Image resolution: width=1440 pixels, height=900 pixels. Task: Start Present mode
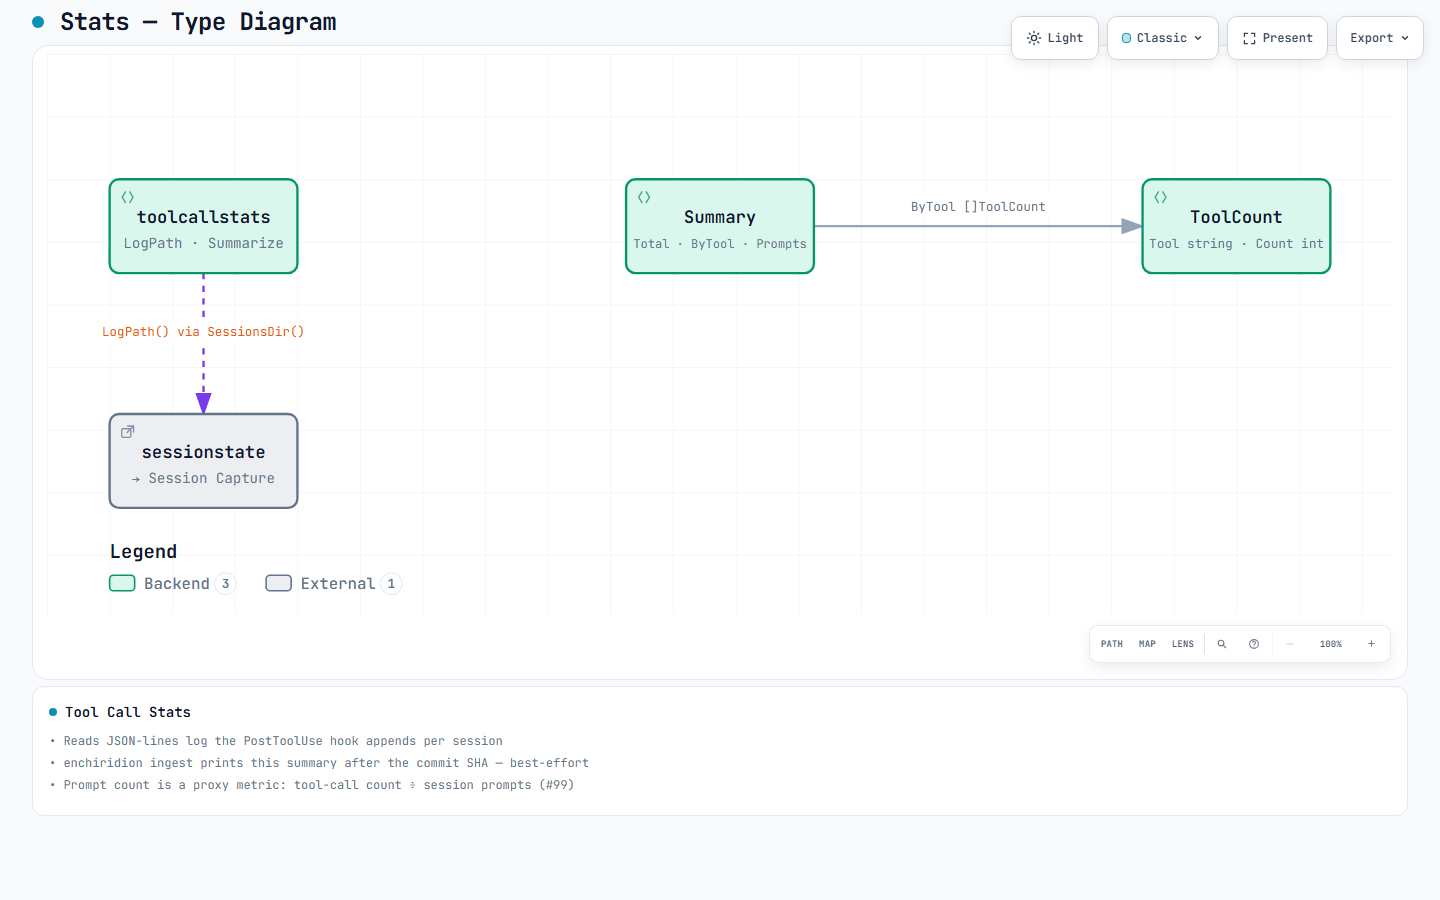(1278, 38)
